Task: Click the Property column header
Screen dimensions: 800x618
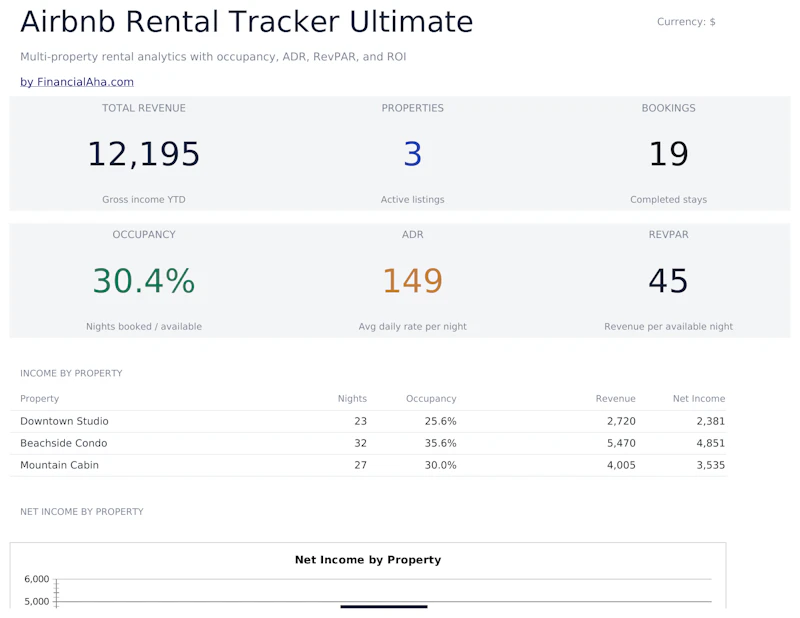Action: point(40,399)
